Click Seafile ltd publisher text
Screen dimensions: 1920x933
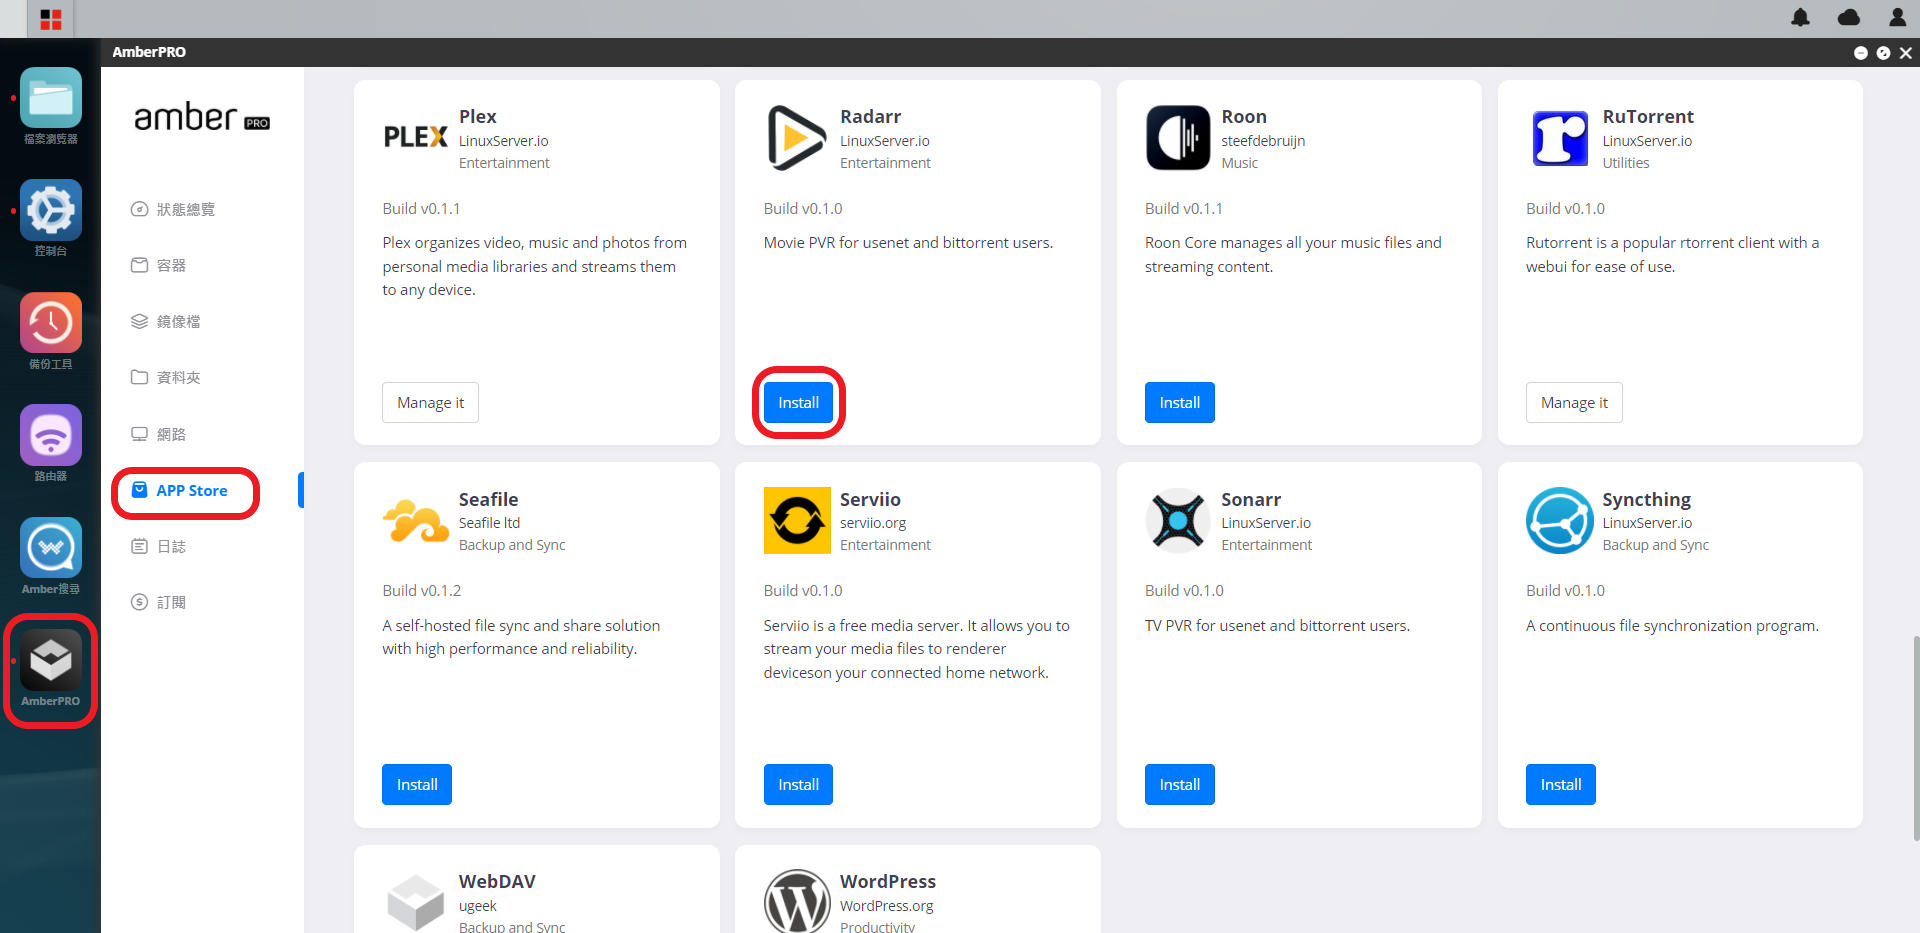pyautogui.click(x=489, y=523)
